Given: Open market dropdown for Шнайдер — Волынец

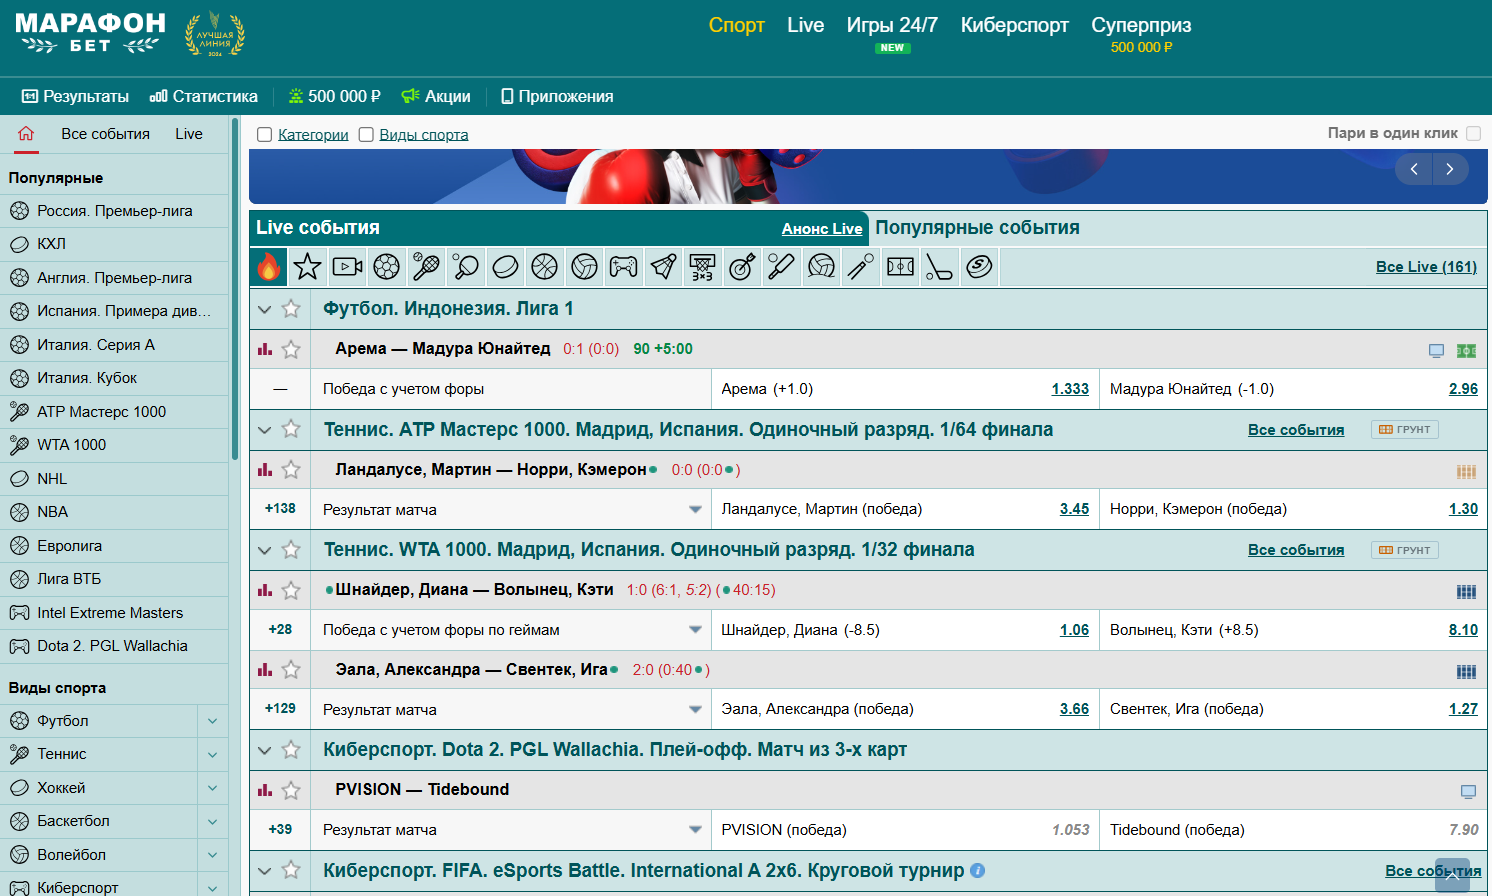Looking at the screenshot, I should (695, 630).
